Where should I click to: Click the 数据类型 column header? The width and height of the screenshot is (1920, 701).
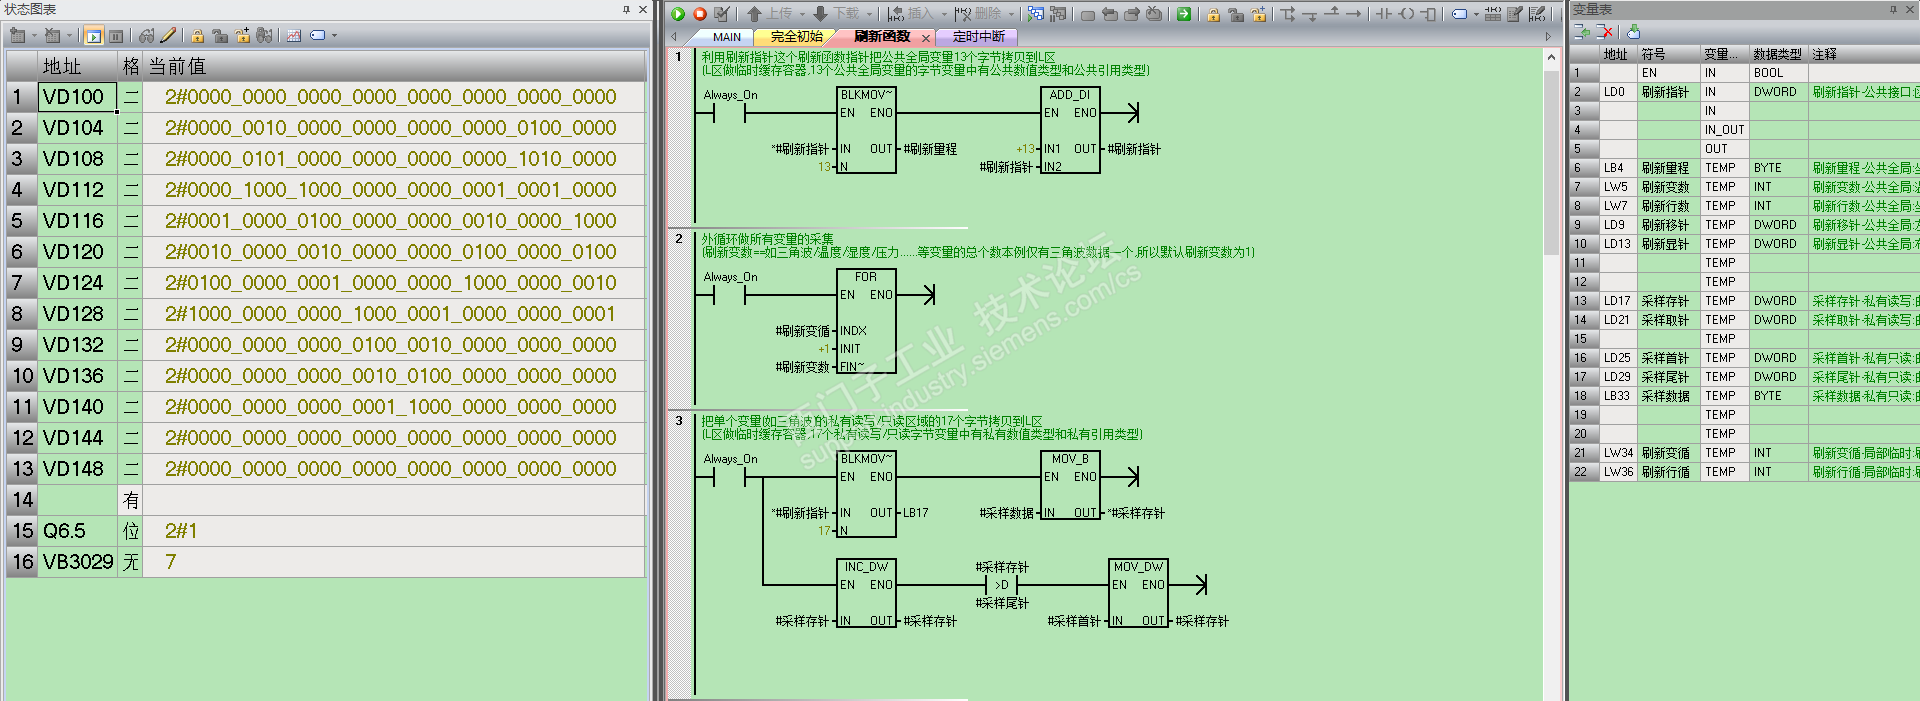1777,54
